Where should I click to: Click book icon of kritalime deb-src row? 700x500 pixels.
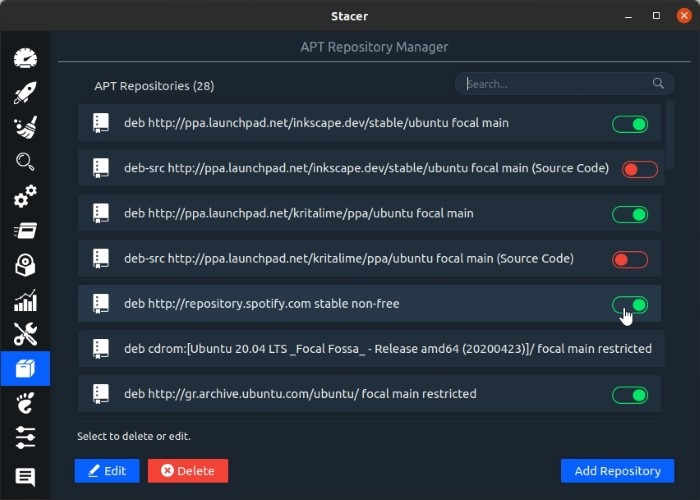click(x=101, y=258)
